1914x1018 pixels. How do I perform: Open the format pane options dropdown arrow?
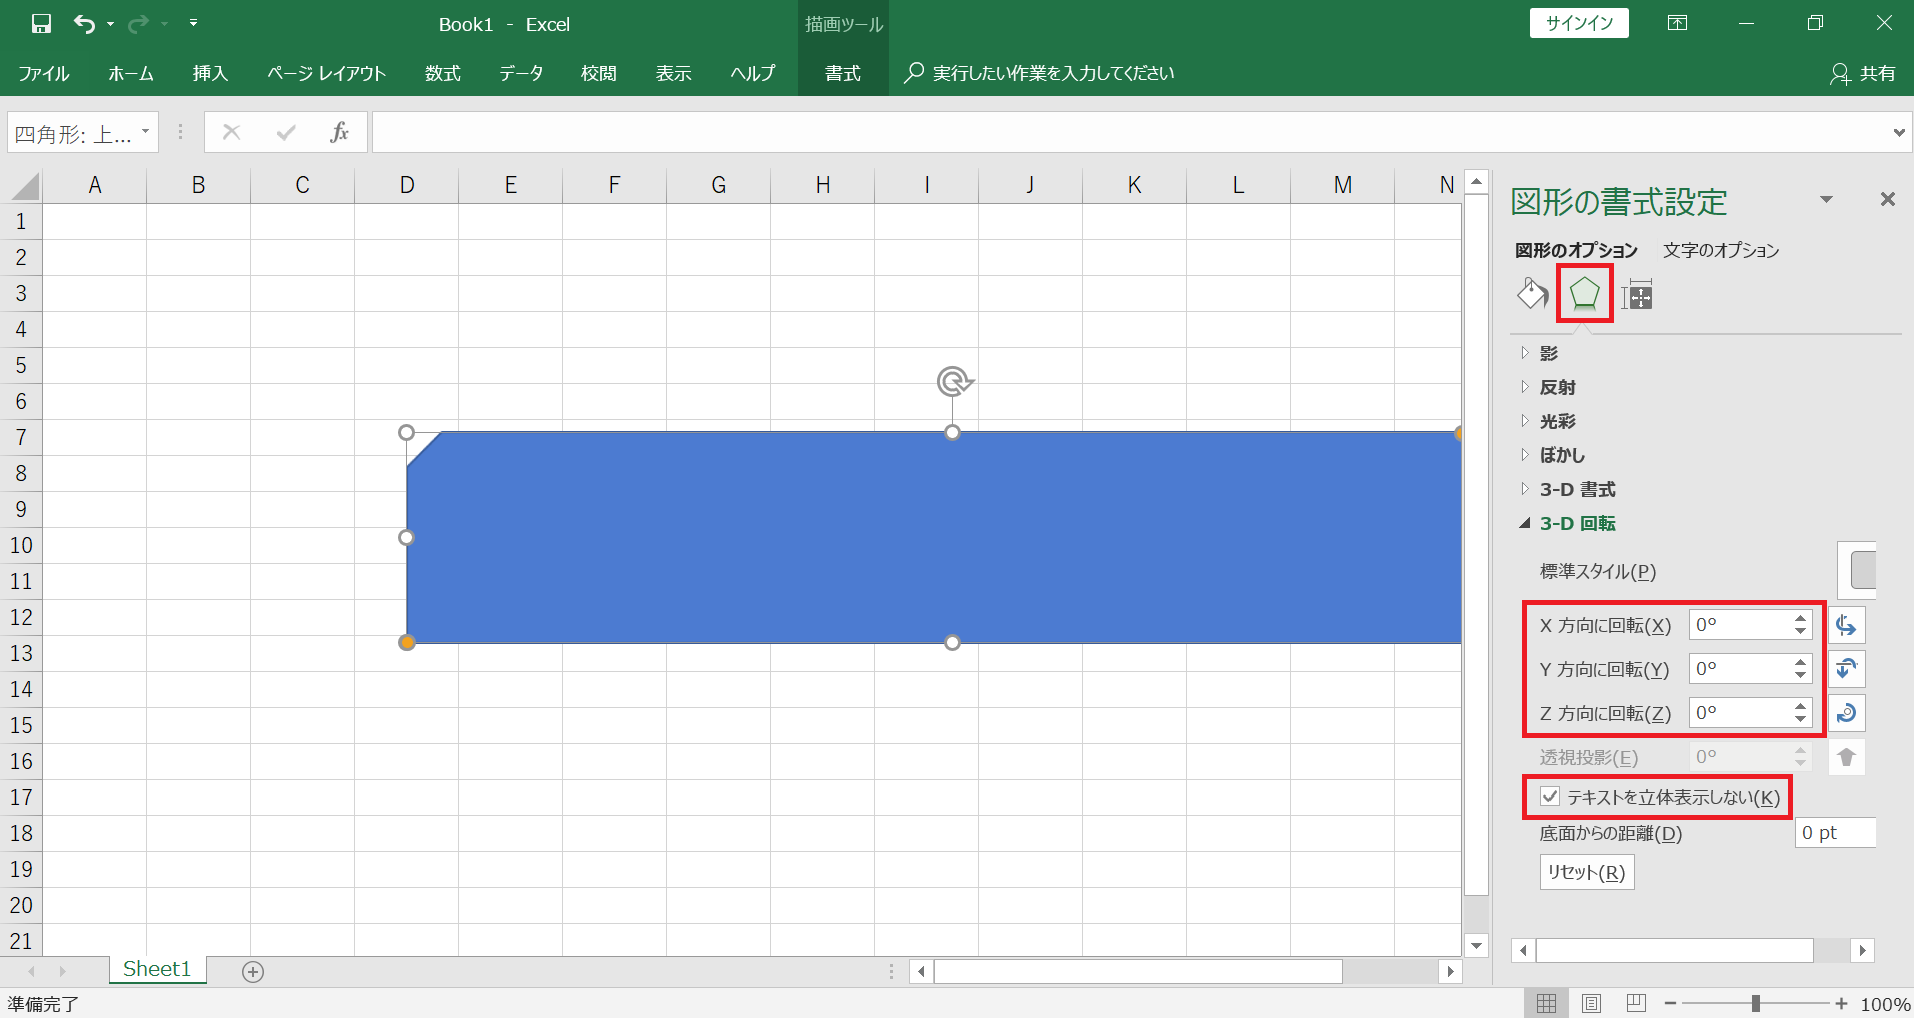(1826, 200)
